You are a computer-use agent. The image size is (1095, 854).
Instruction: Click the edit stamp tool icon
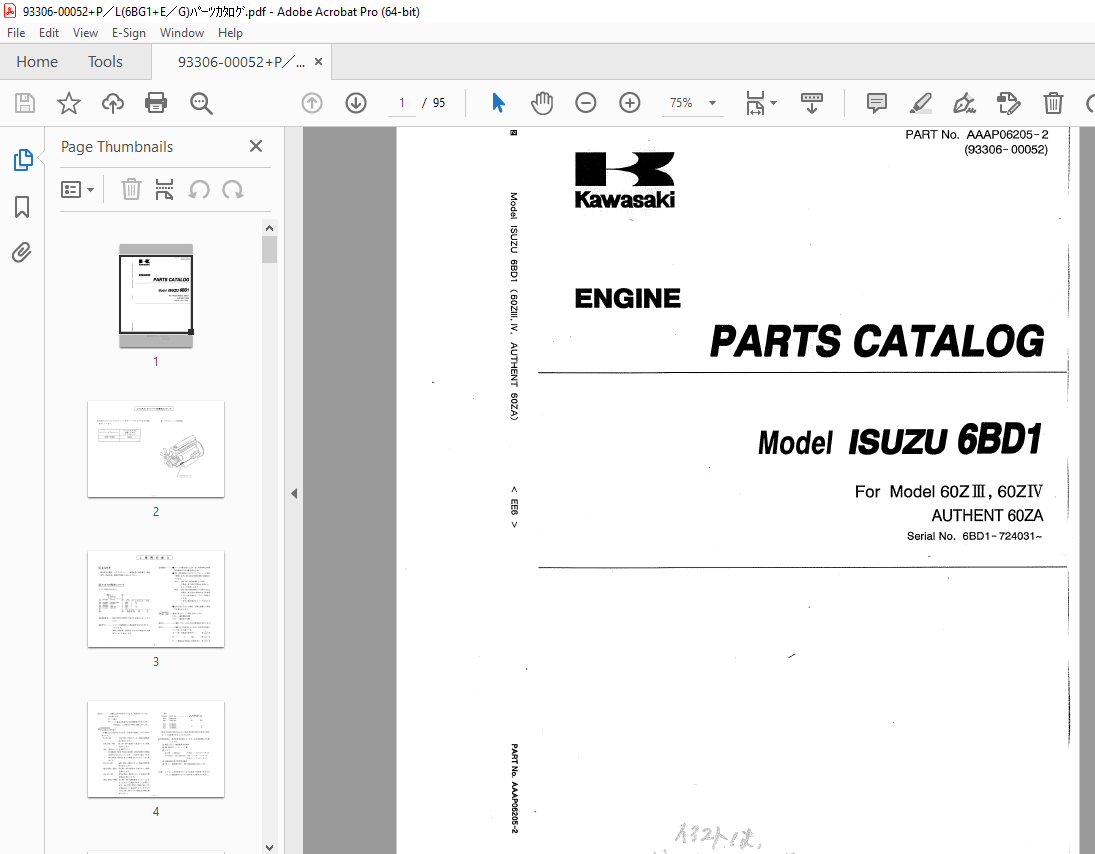(x=1008, y=103)
